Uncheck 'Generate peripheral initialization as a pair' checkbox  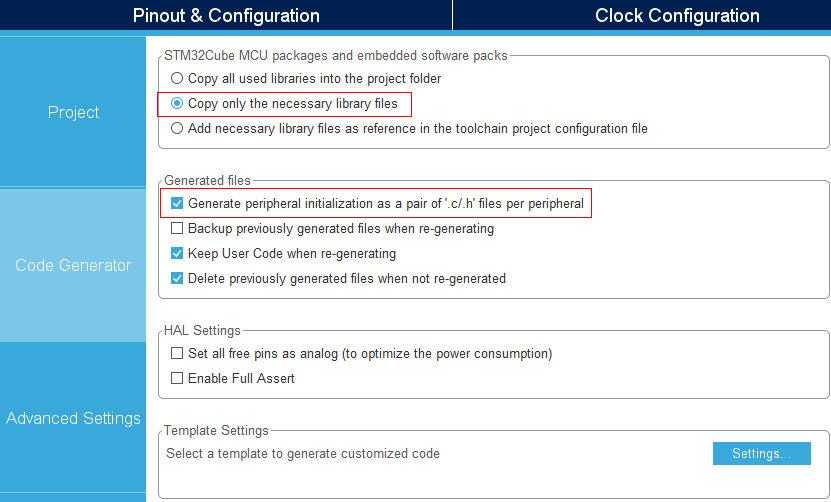(x=177, y=204)
